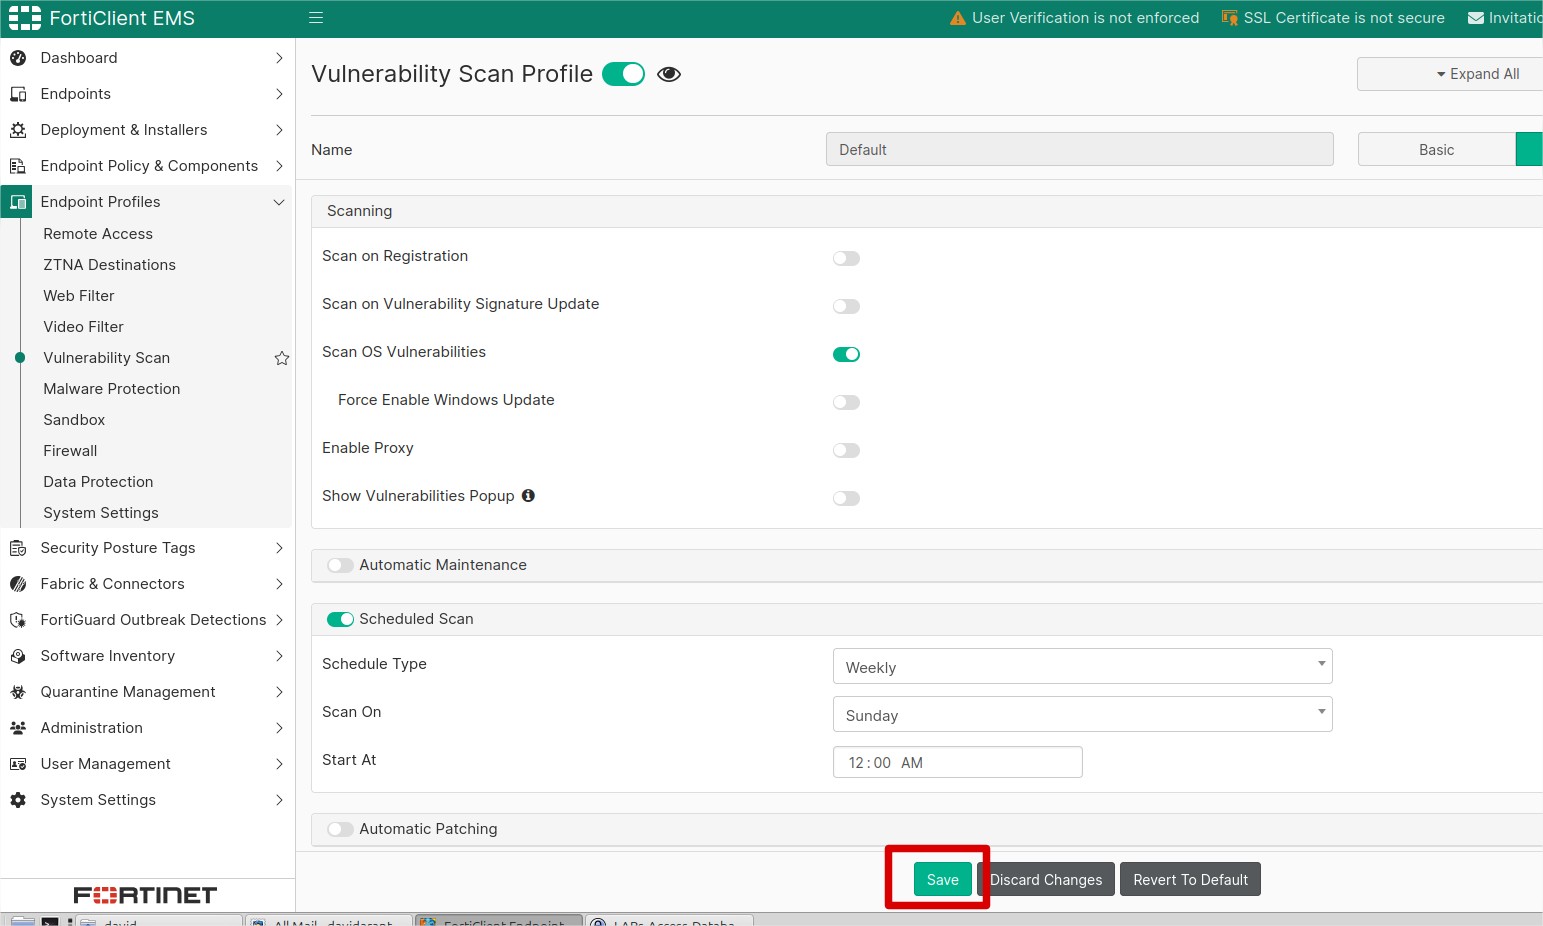This screenshot has height=926, width=1543.
Task: Go to Web Filter profiles
Action: [79, 296]
